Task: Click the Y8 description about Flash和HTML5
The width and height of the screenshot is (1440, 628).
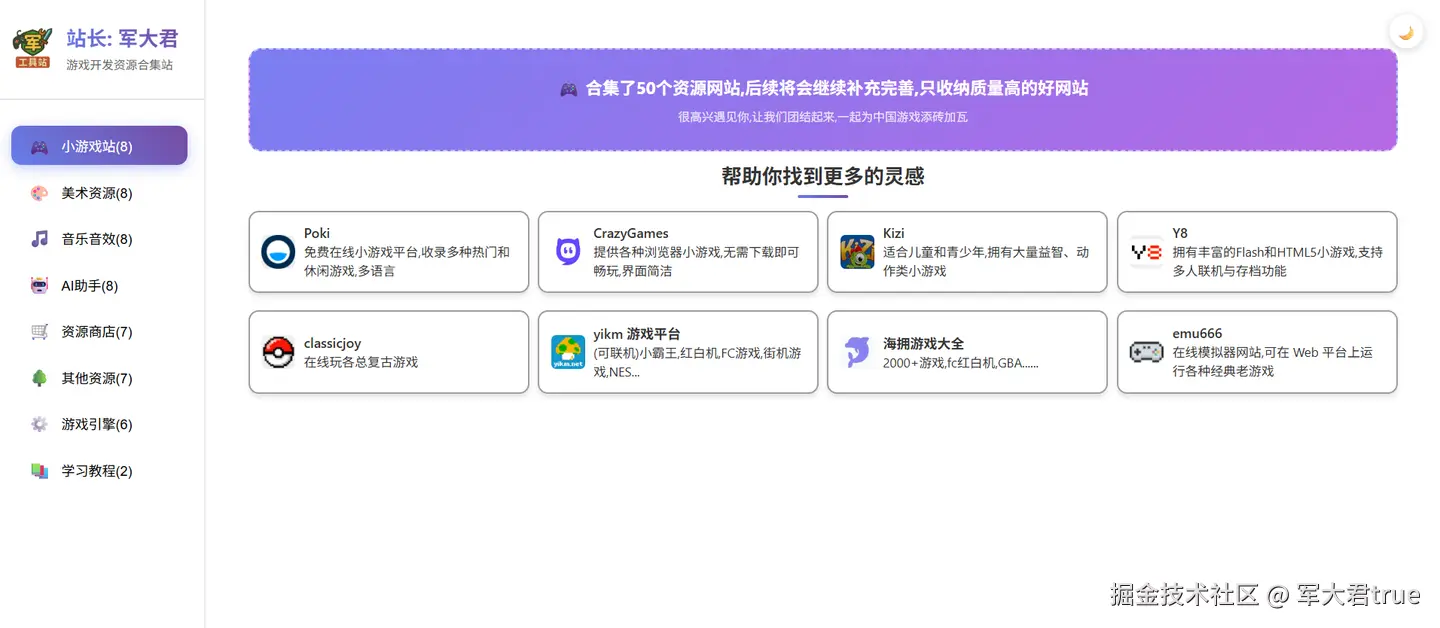Action: (1277, 261)
